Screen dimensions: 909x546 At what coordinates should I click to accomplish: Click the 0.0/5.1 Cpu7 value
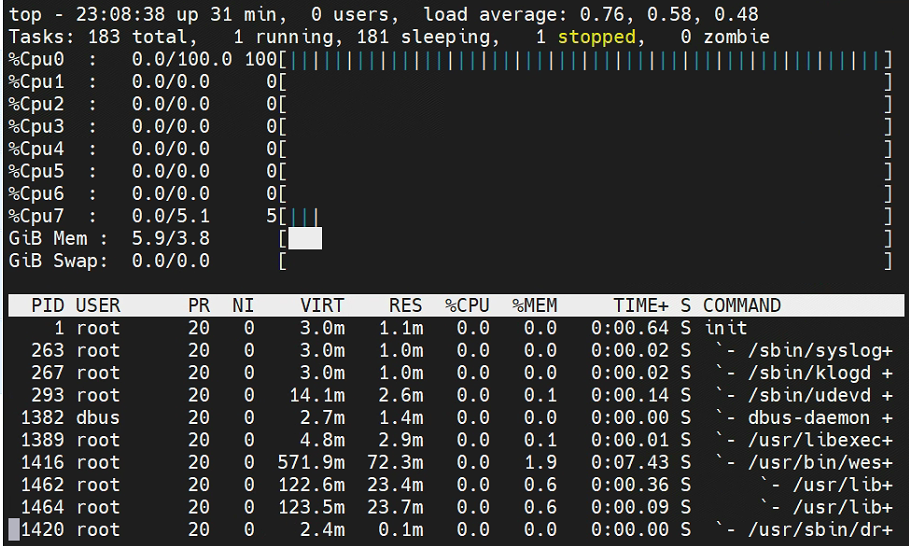pyautogui.click(x=171, y=217)
